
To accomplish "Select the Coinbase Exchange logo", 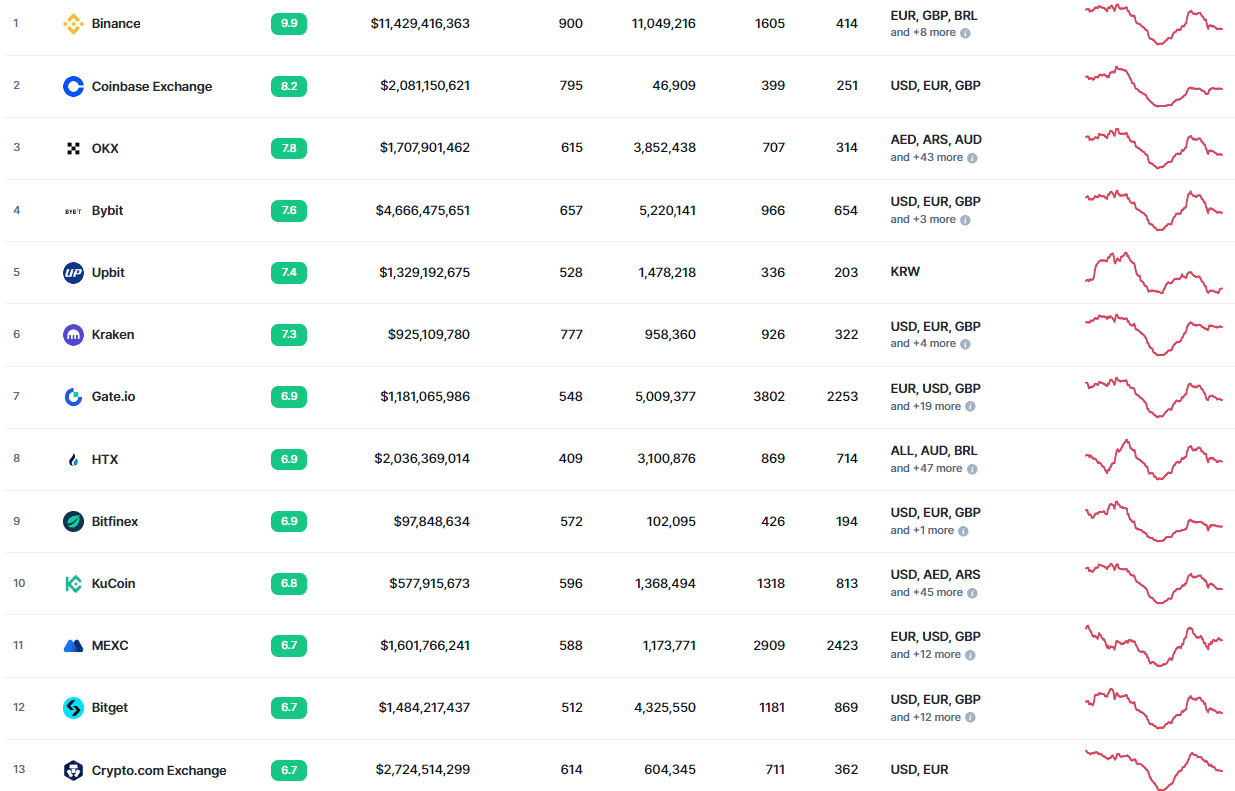I will 73,86.
